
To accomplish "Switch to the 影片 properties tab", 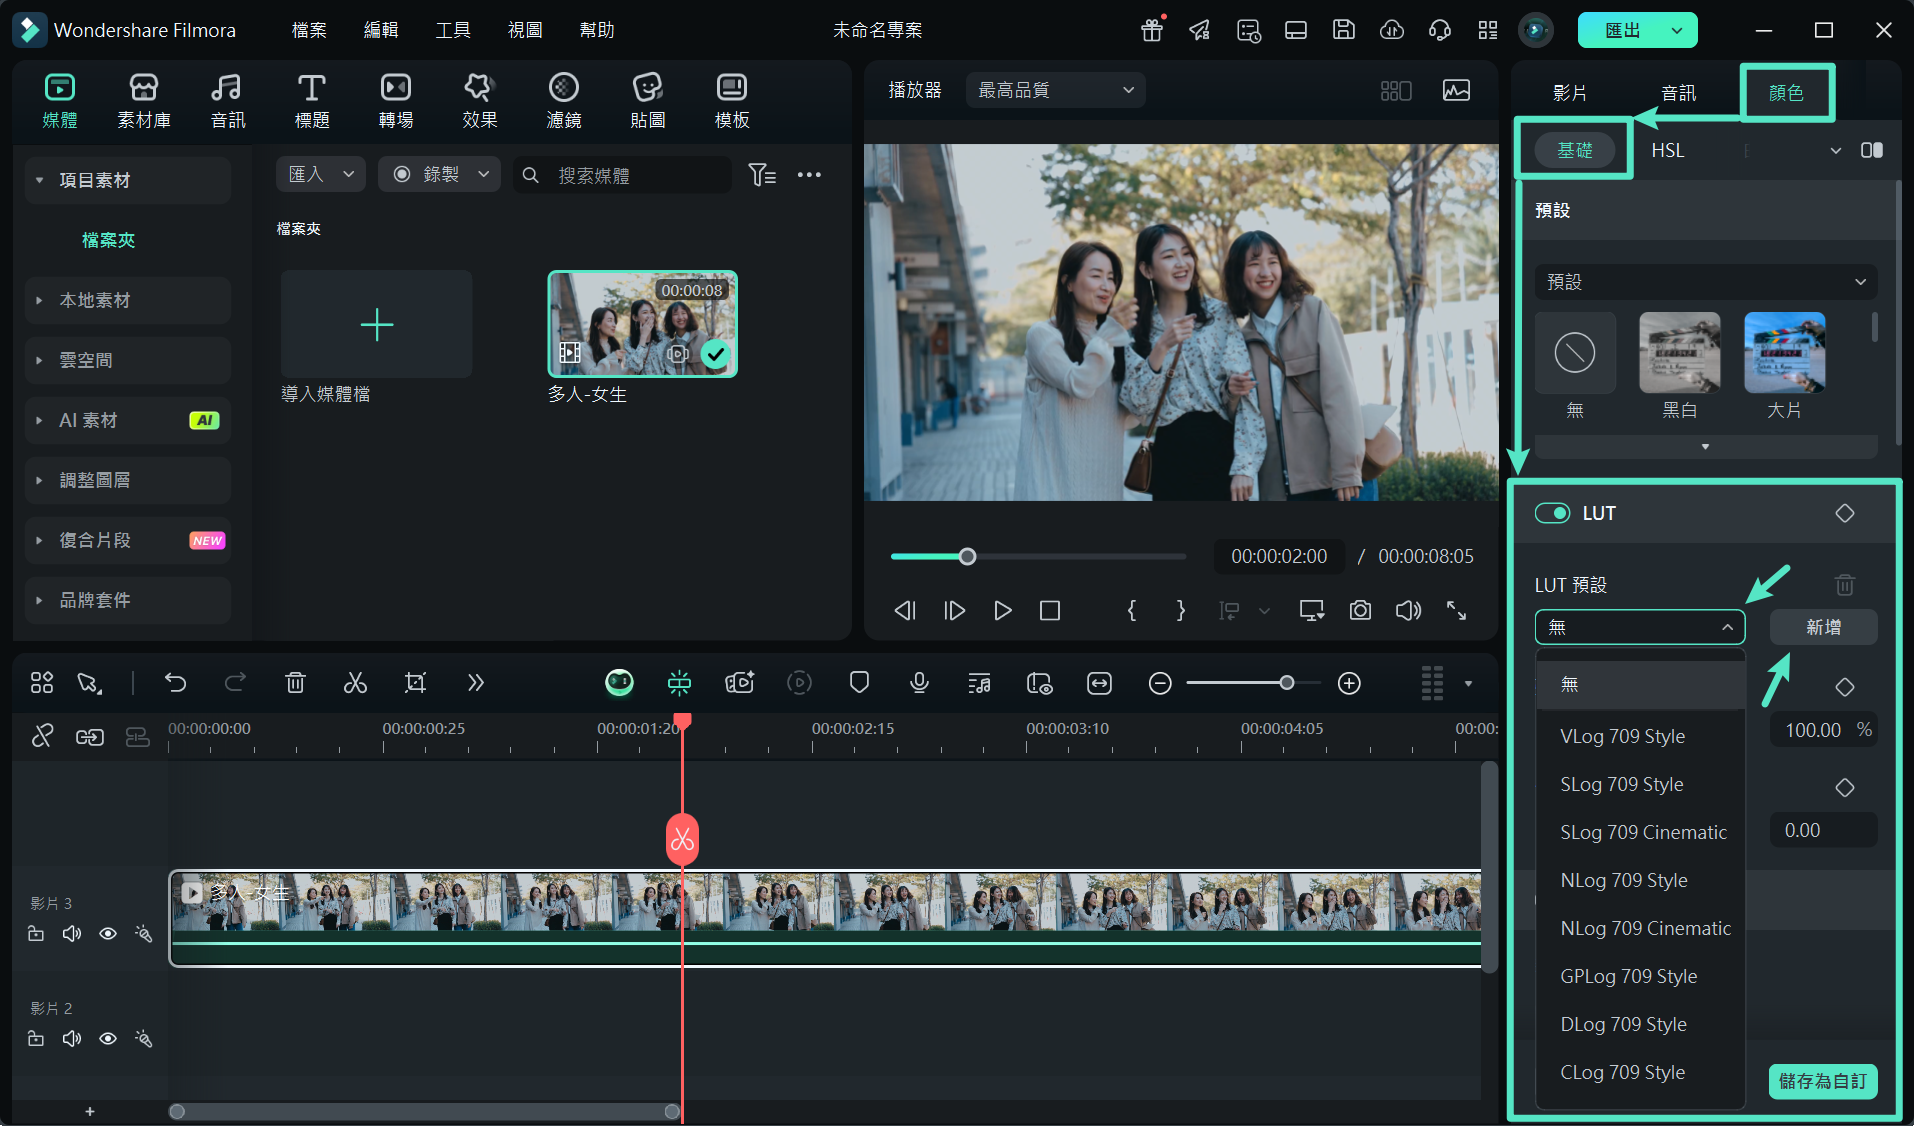I will (1569, 92).
